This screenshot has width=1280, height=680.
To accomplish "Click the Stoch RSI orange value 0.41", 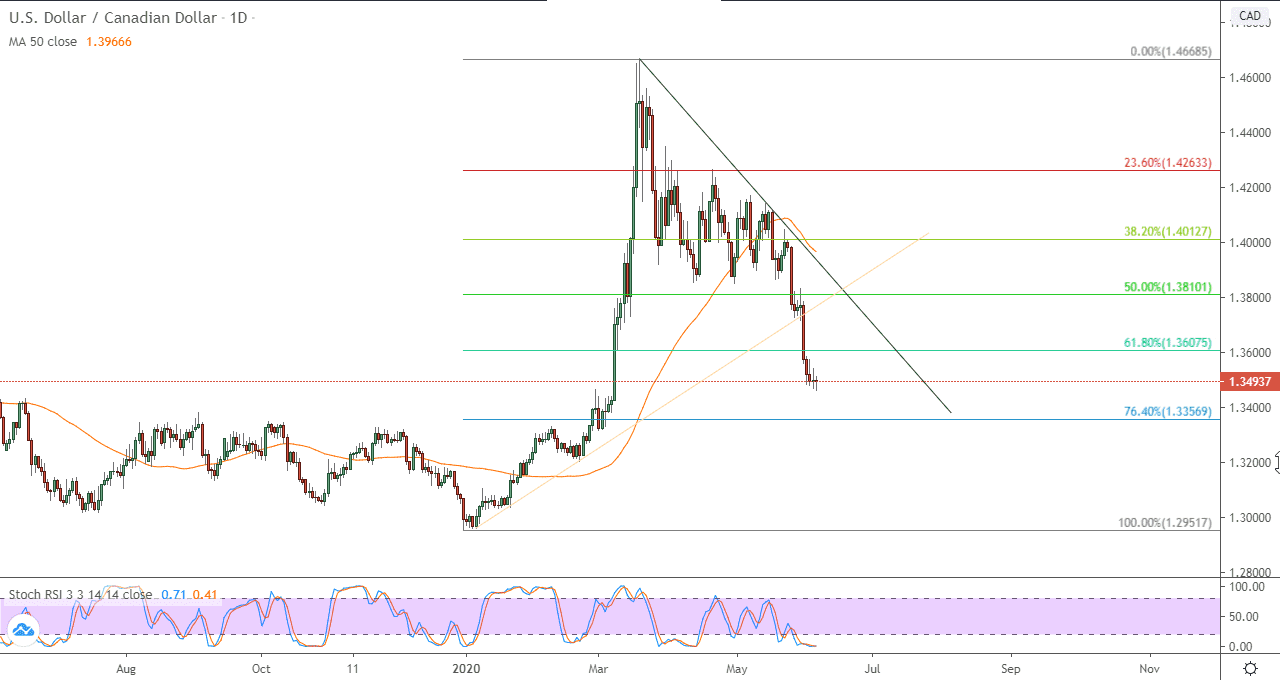I will [205, 594].
